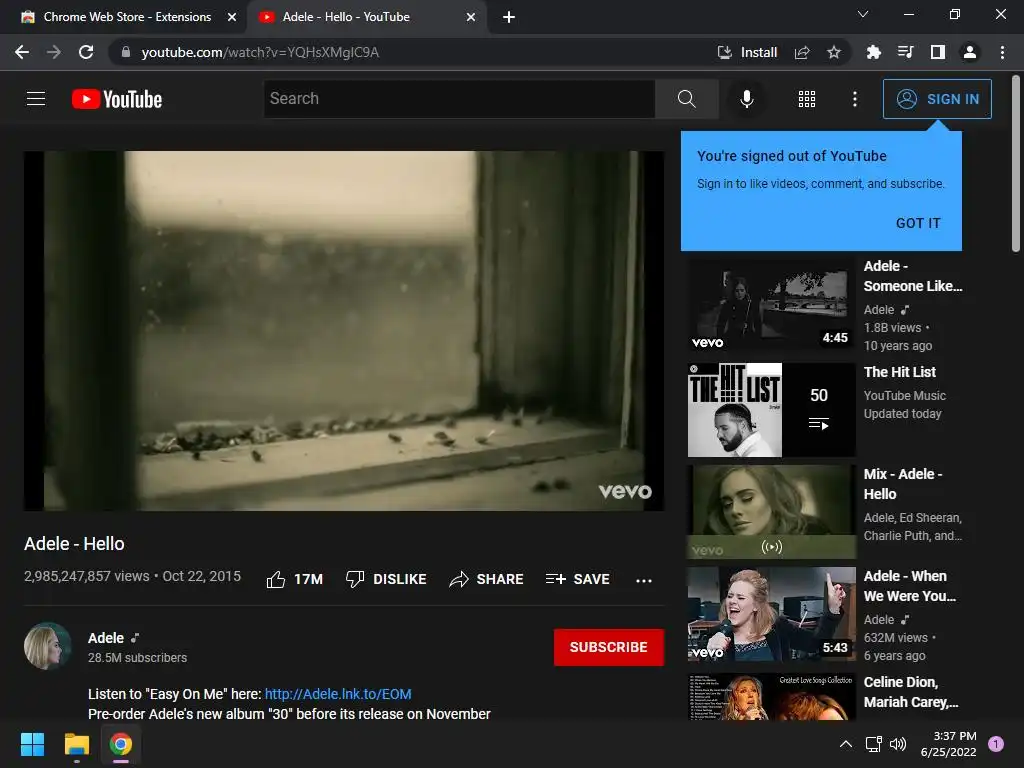1024x768 pixels.
Task: Click 'The Hit List' title text
Action: pyautogui.click(x=899, y=372)
